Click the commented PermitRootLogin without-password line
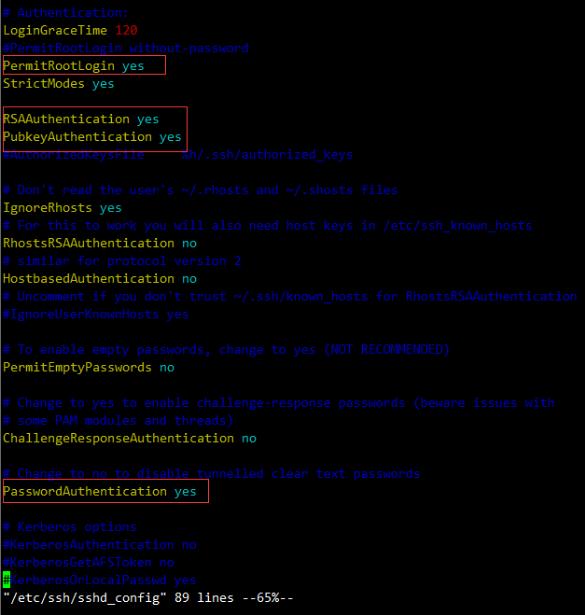Screen dimensions: 585x615 pyautogui.click(x=125, y=48)
